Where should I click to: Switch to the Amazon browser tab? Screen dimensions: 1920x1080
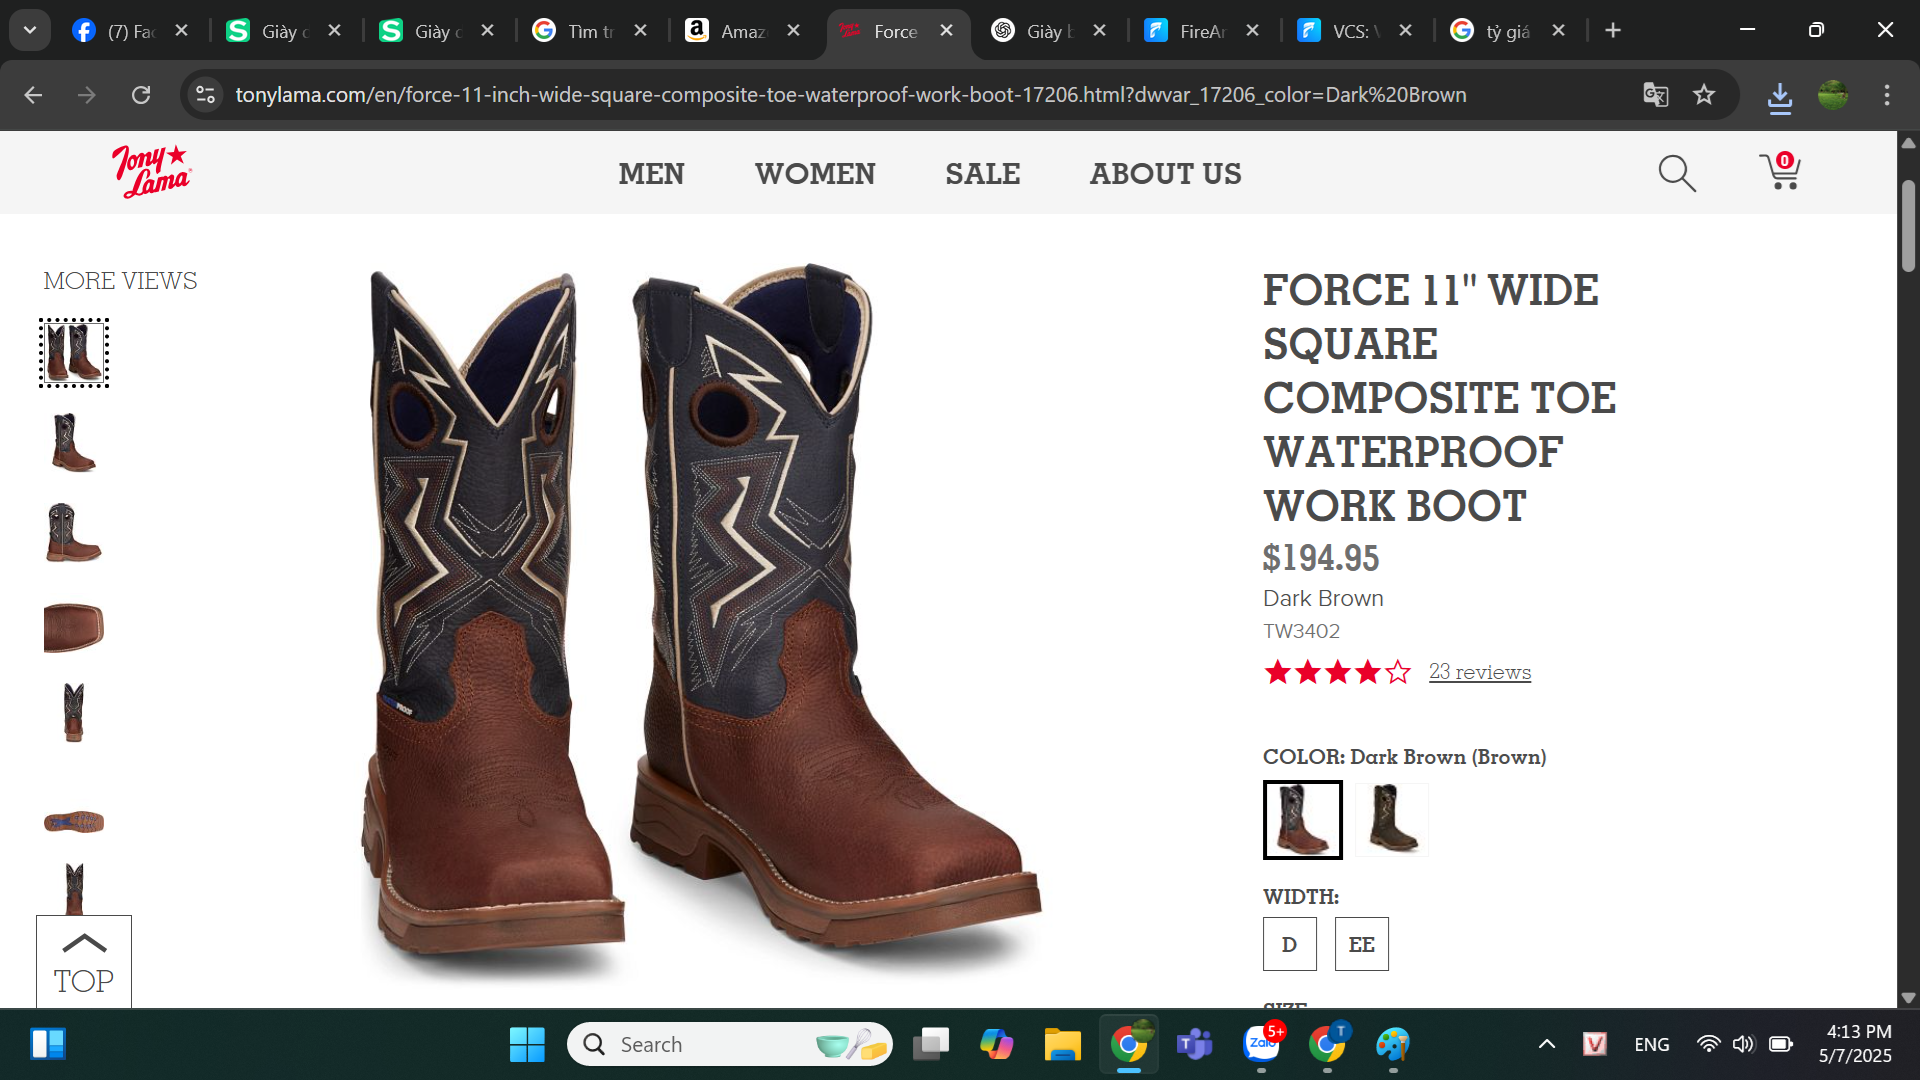741,31
